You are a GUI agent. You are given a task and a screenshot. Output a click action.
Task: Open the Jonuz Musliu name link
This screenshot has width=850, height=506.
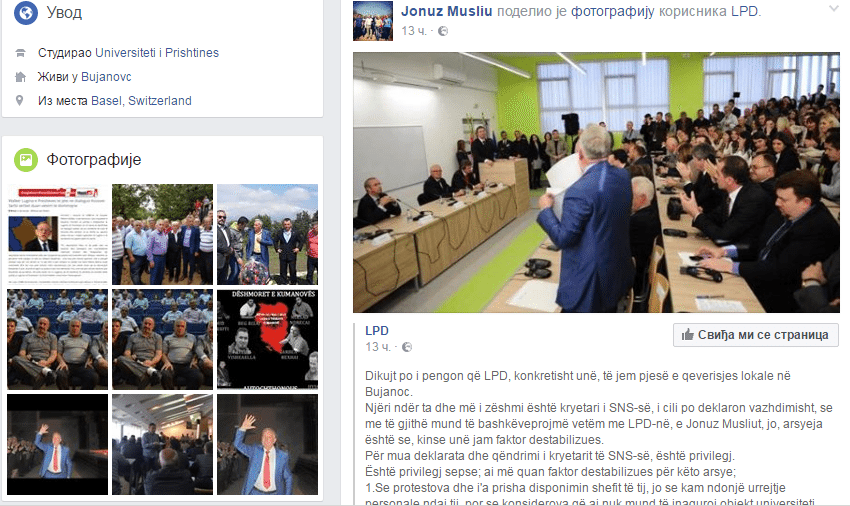click(447, 11)
